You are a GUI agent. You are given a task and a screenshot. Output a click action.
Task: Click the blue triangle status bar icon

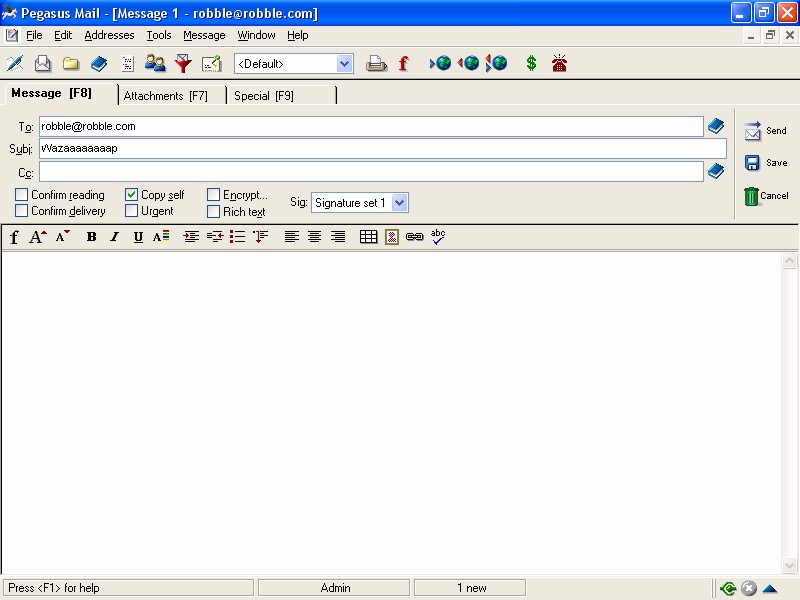[x=770, y=588]
